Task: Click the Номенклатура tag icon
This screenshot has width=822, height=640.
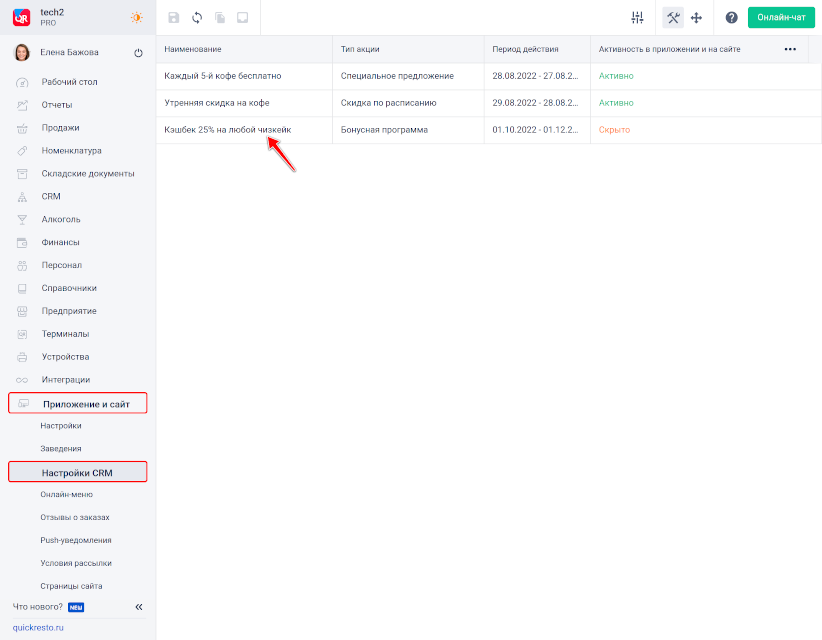Action: click(22, 151)
